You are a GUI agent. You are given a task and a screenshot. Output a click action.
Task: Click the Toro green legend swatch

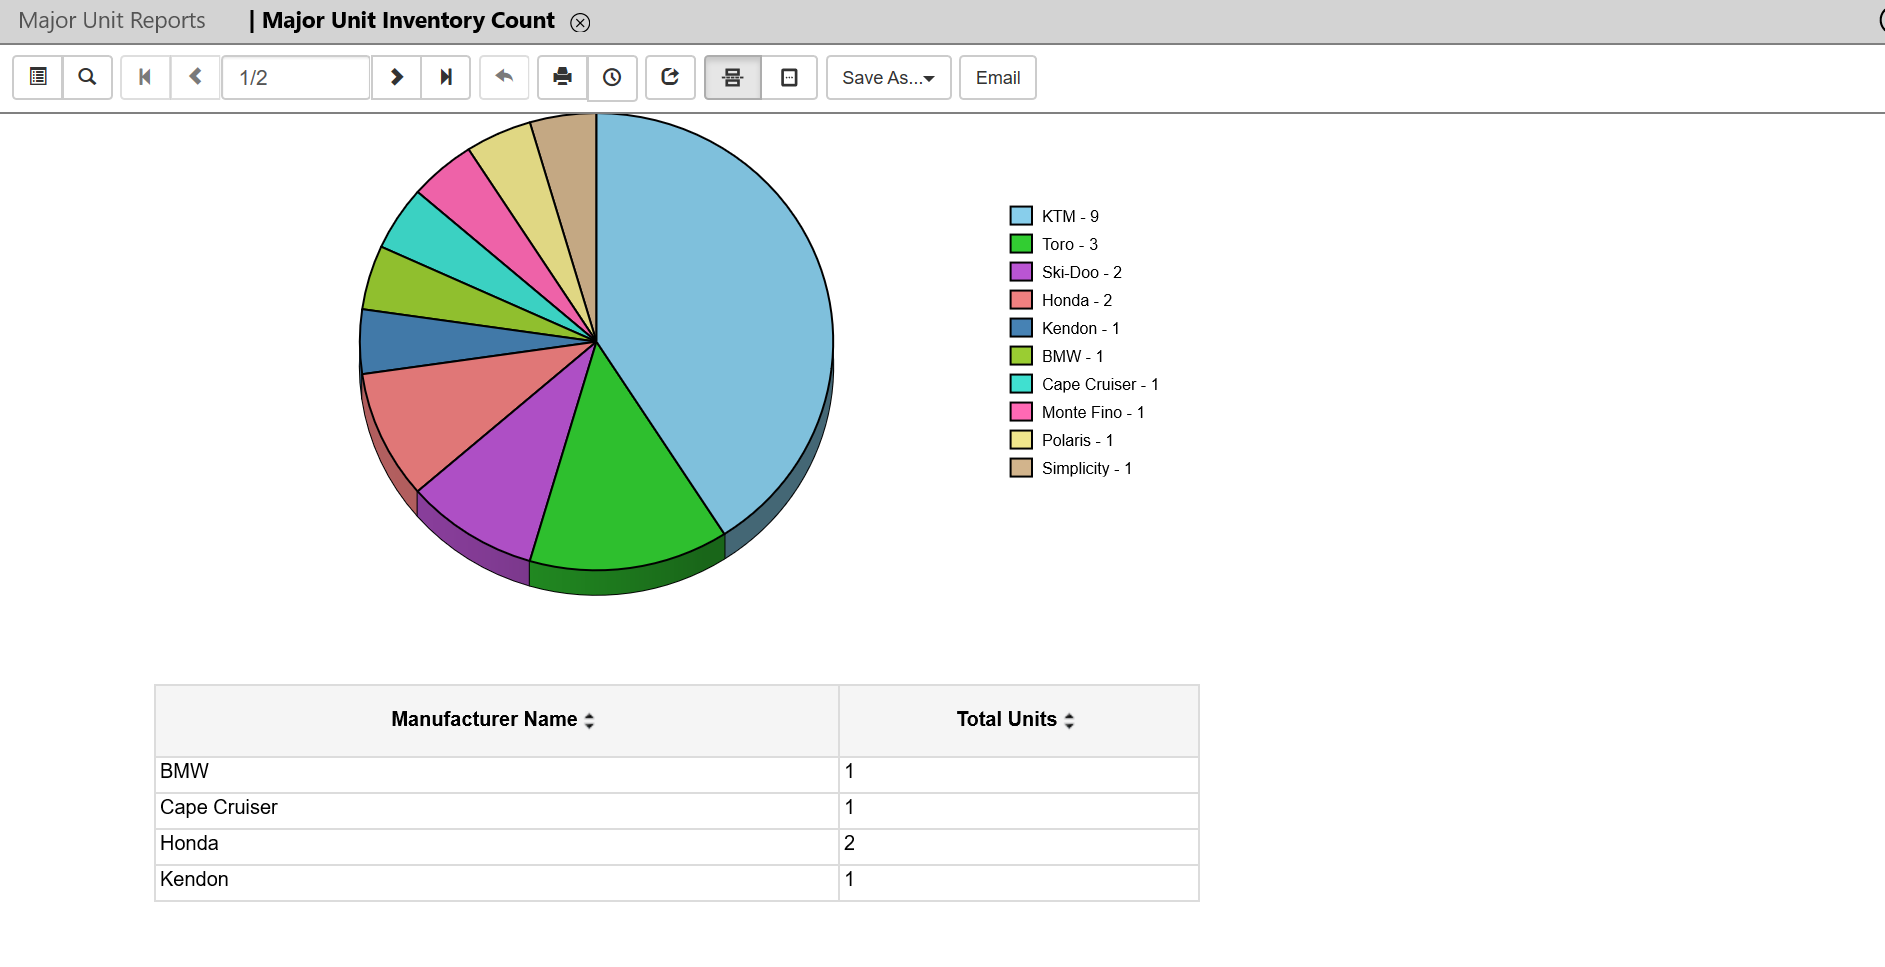(1021, 243)
